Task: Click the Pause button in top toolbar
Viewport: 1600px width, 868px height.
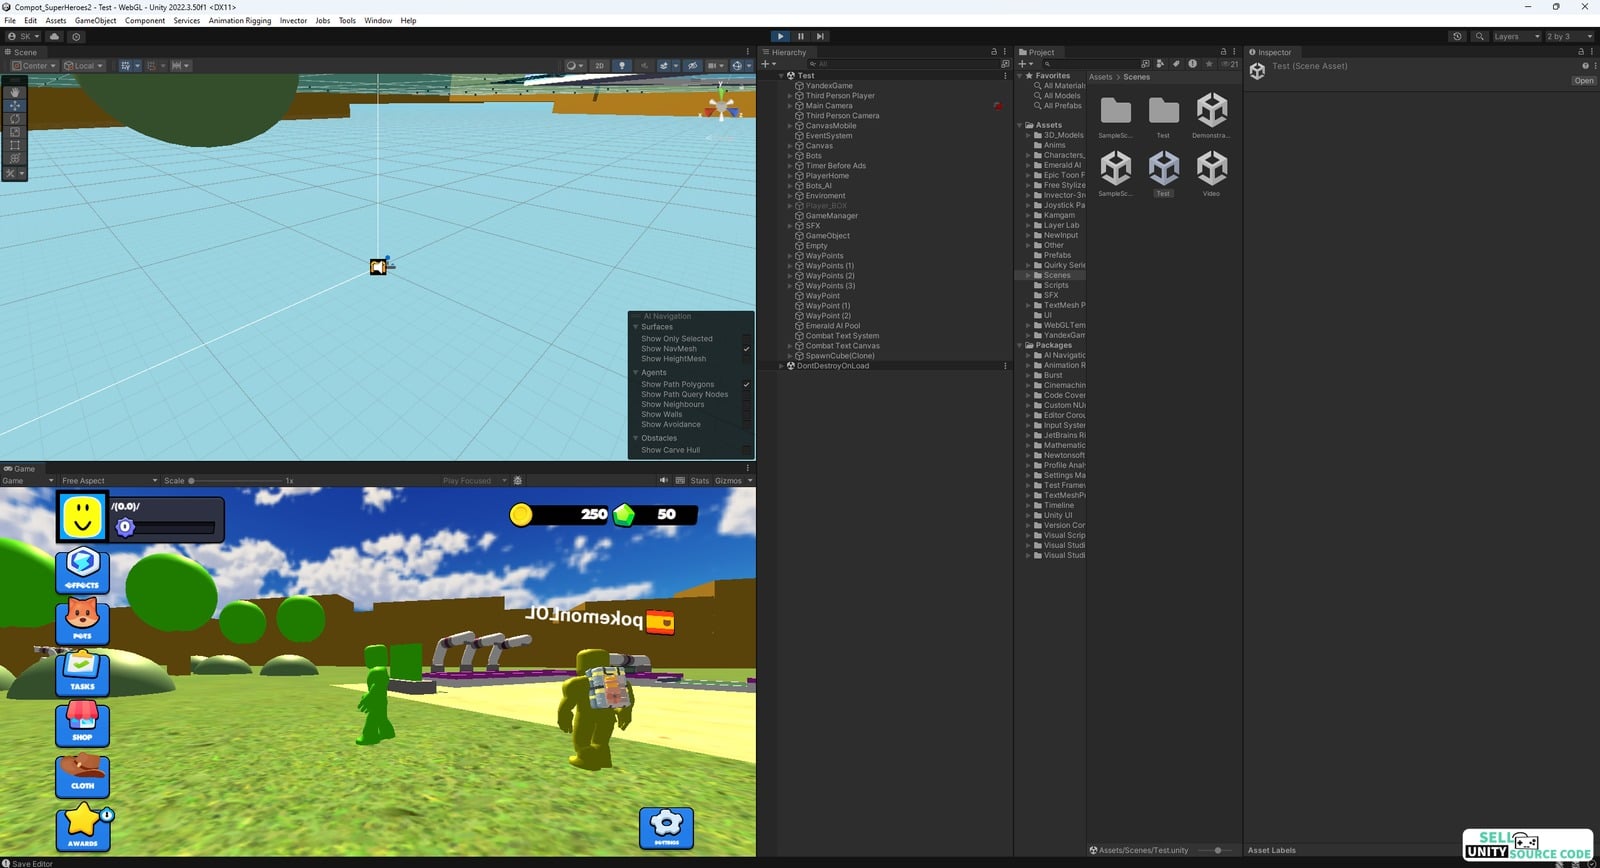Action: coord(801,36)
